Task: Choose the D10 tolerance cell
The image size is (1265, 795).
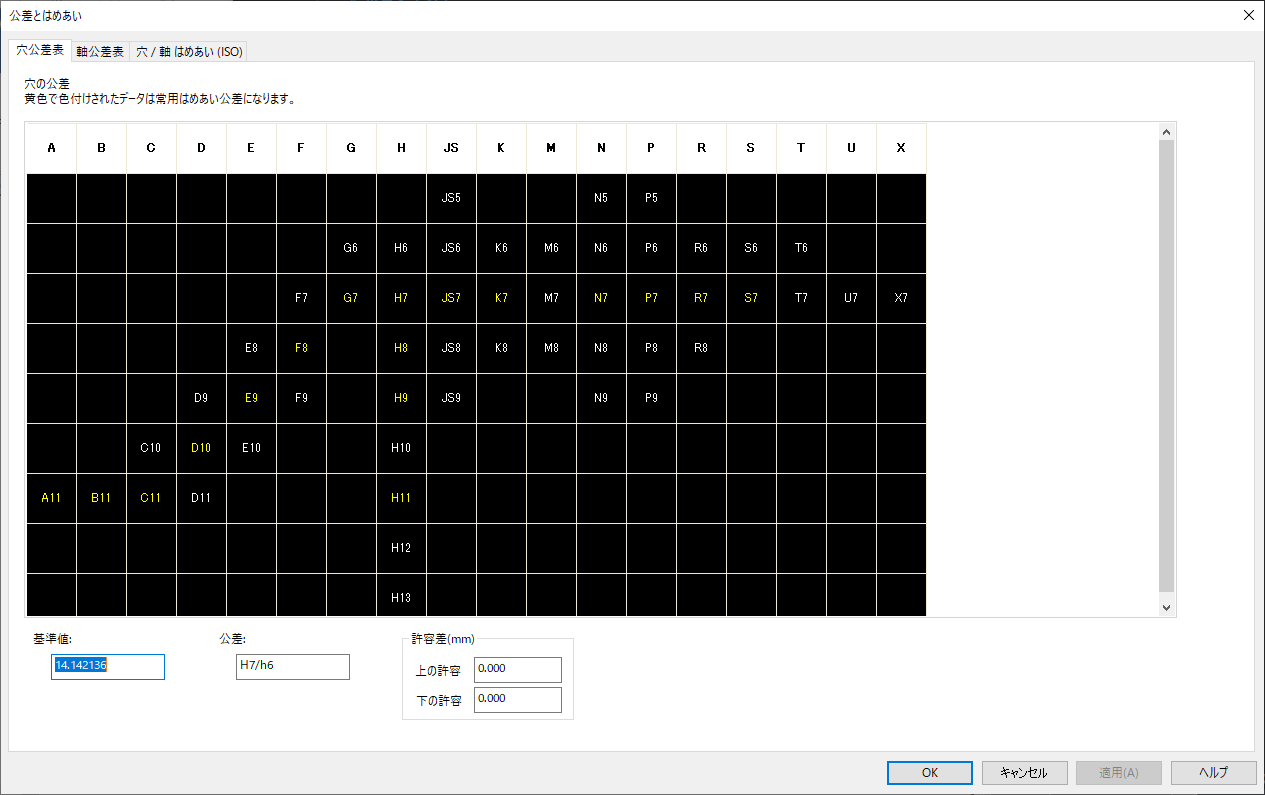Action: coord(201,448)
